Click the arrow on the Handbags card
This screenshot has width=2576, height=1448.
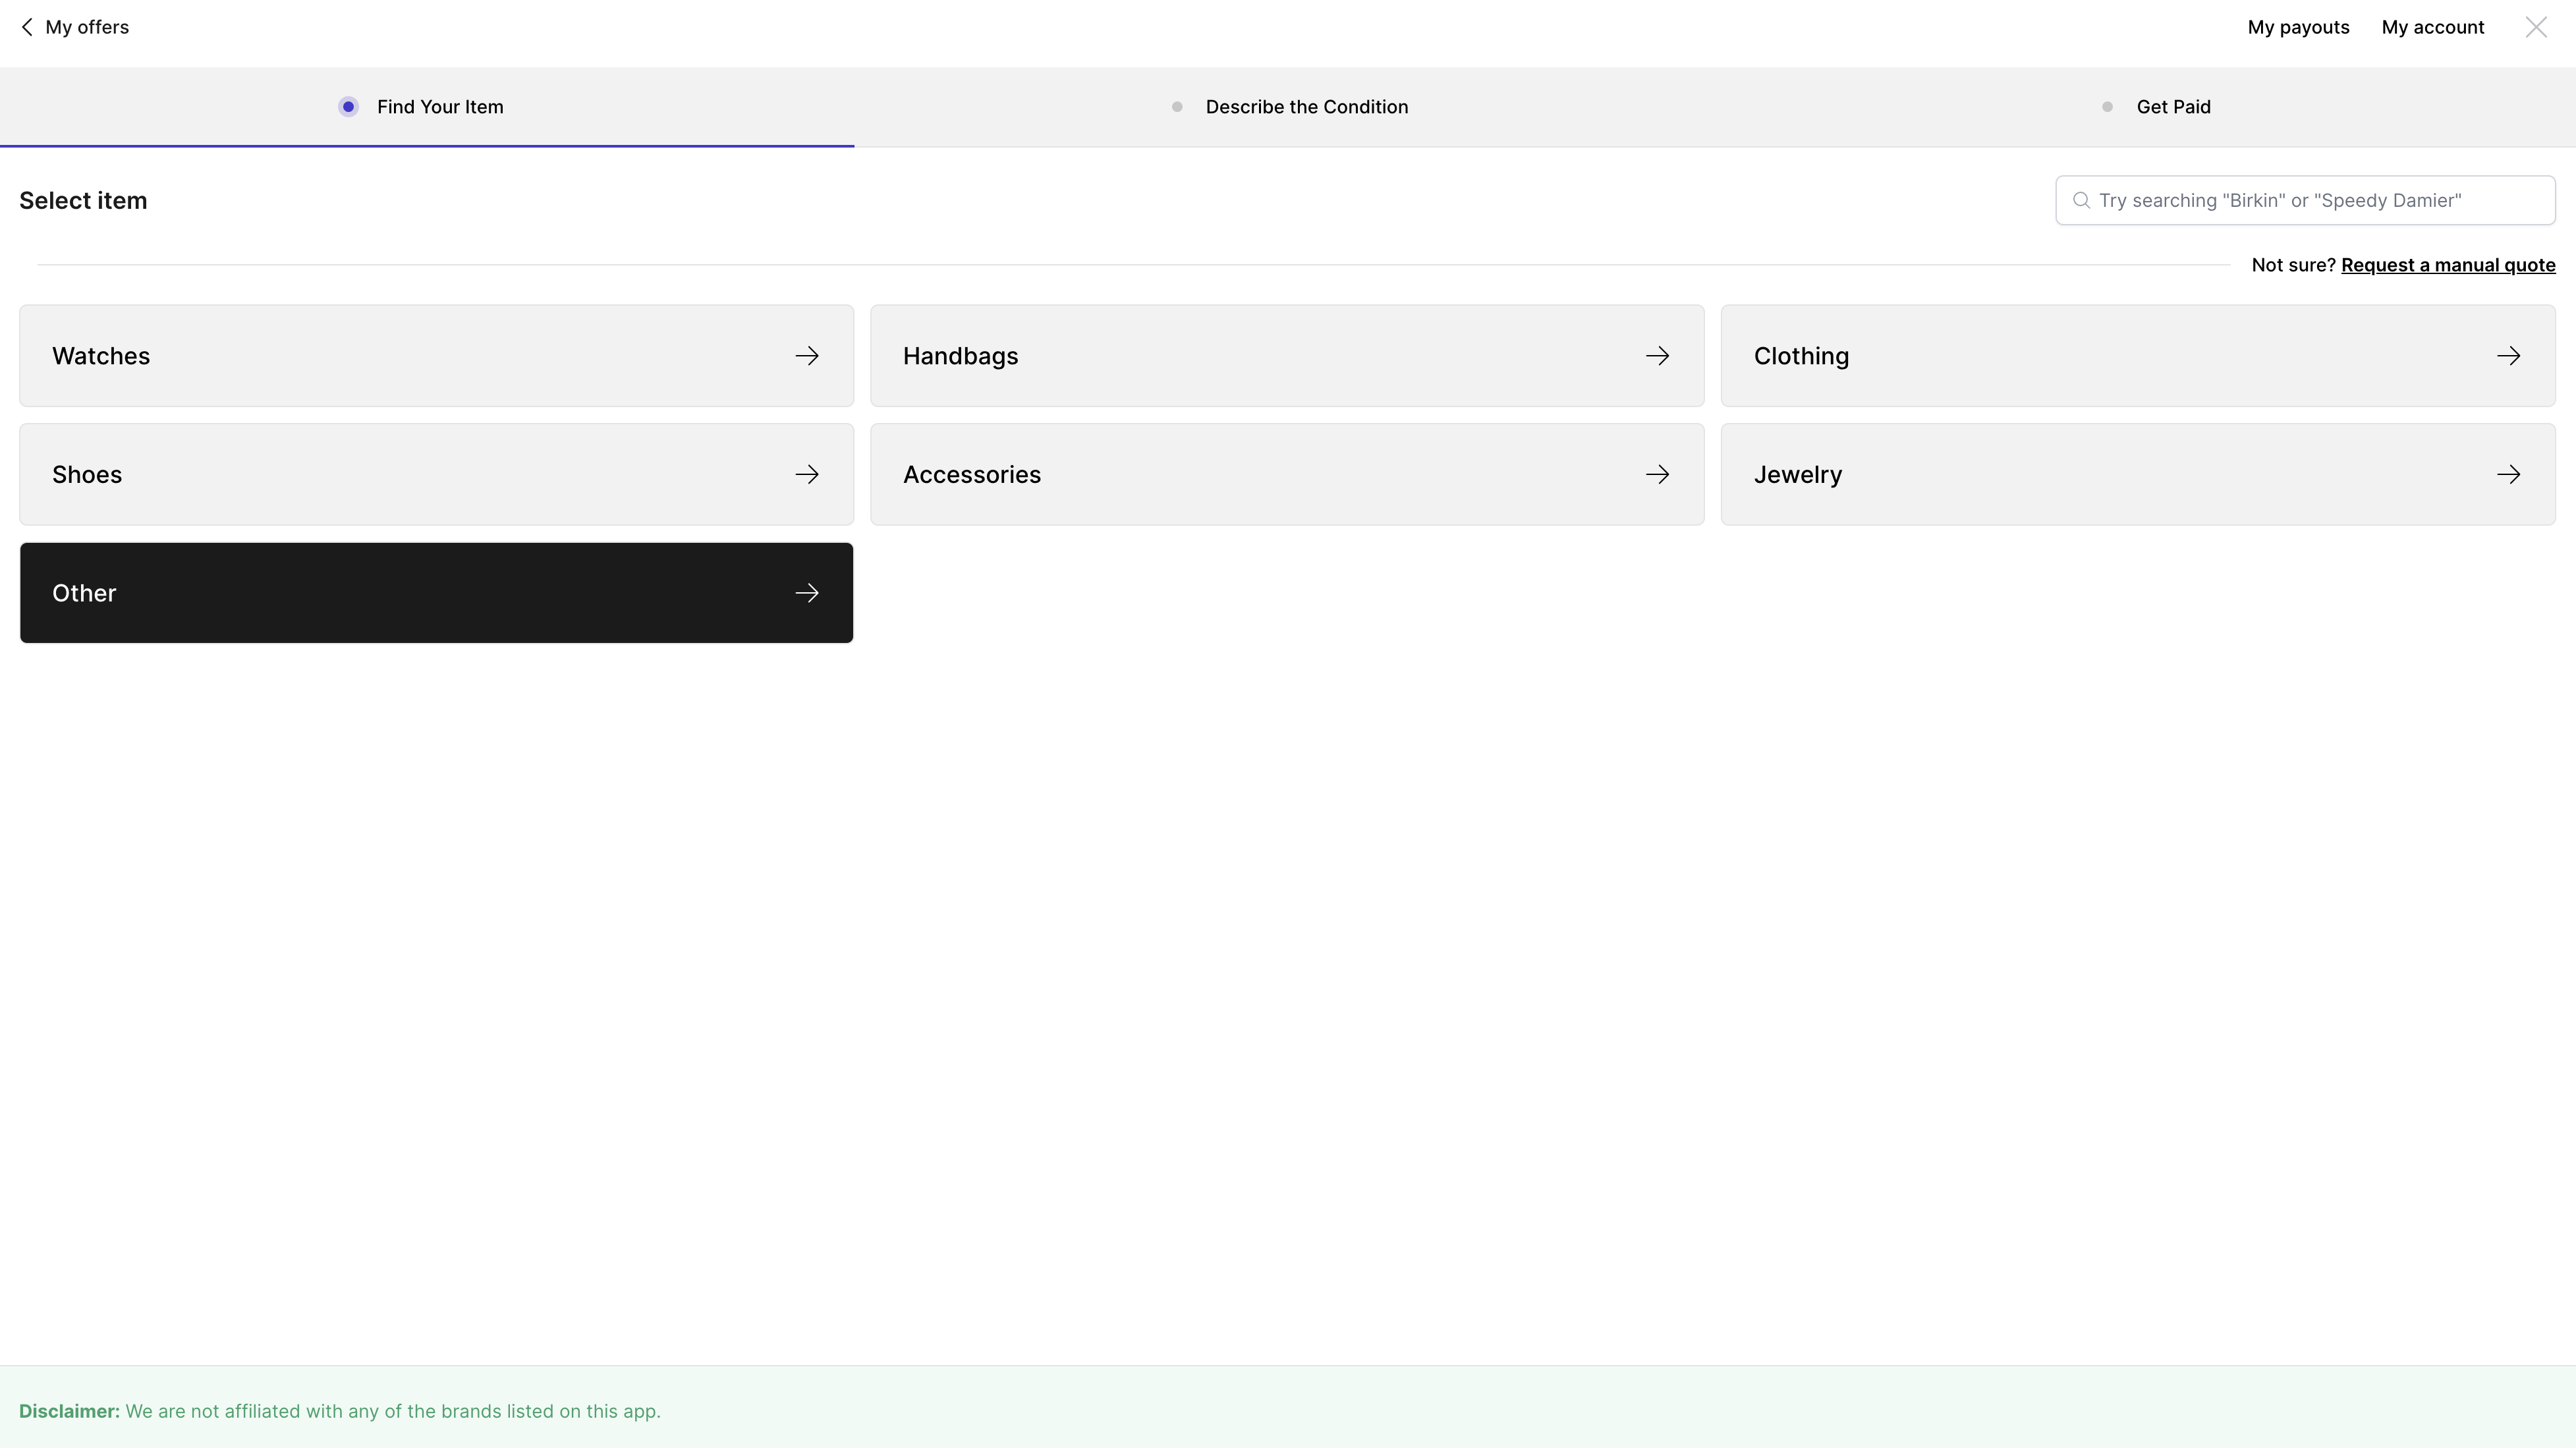point(1657,356)
